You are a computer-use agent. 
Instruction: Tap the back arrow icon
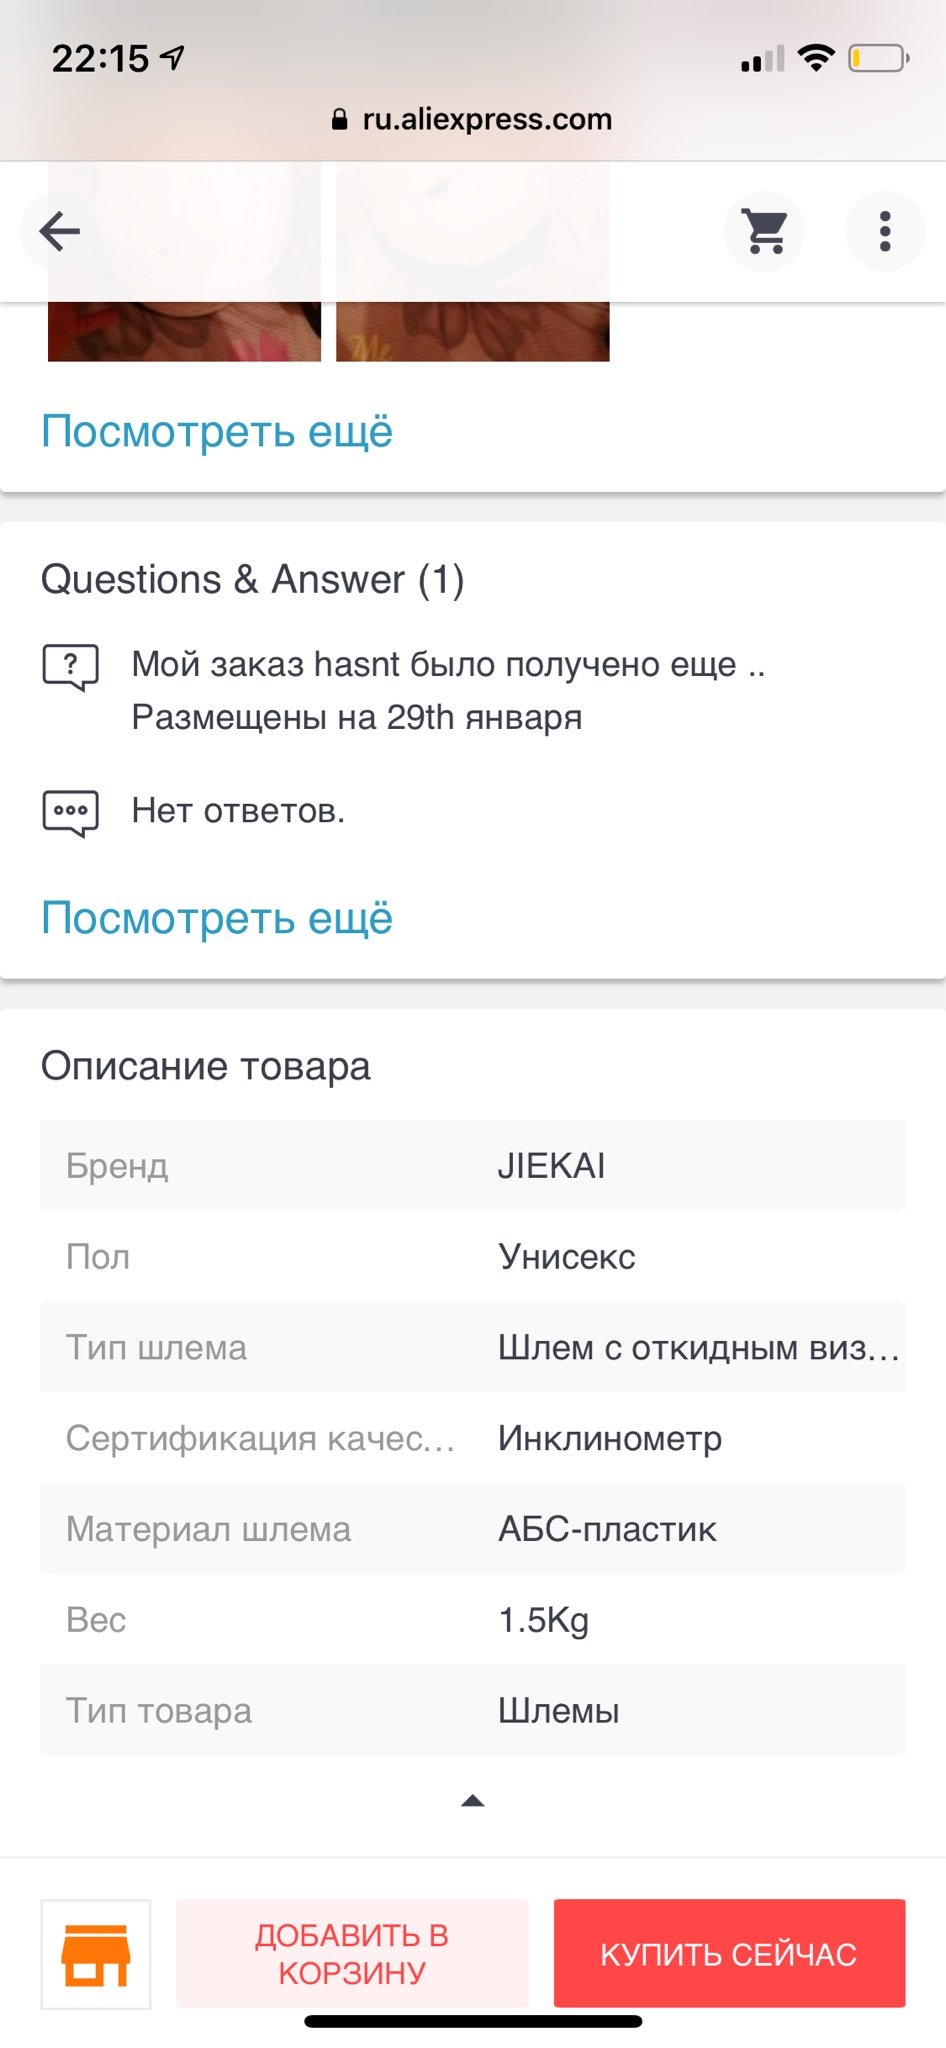[x=60, y=232]
